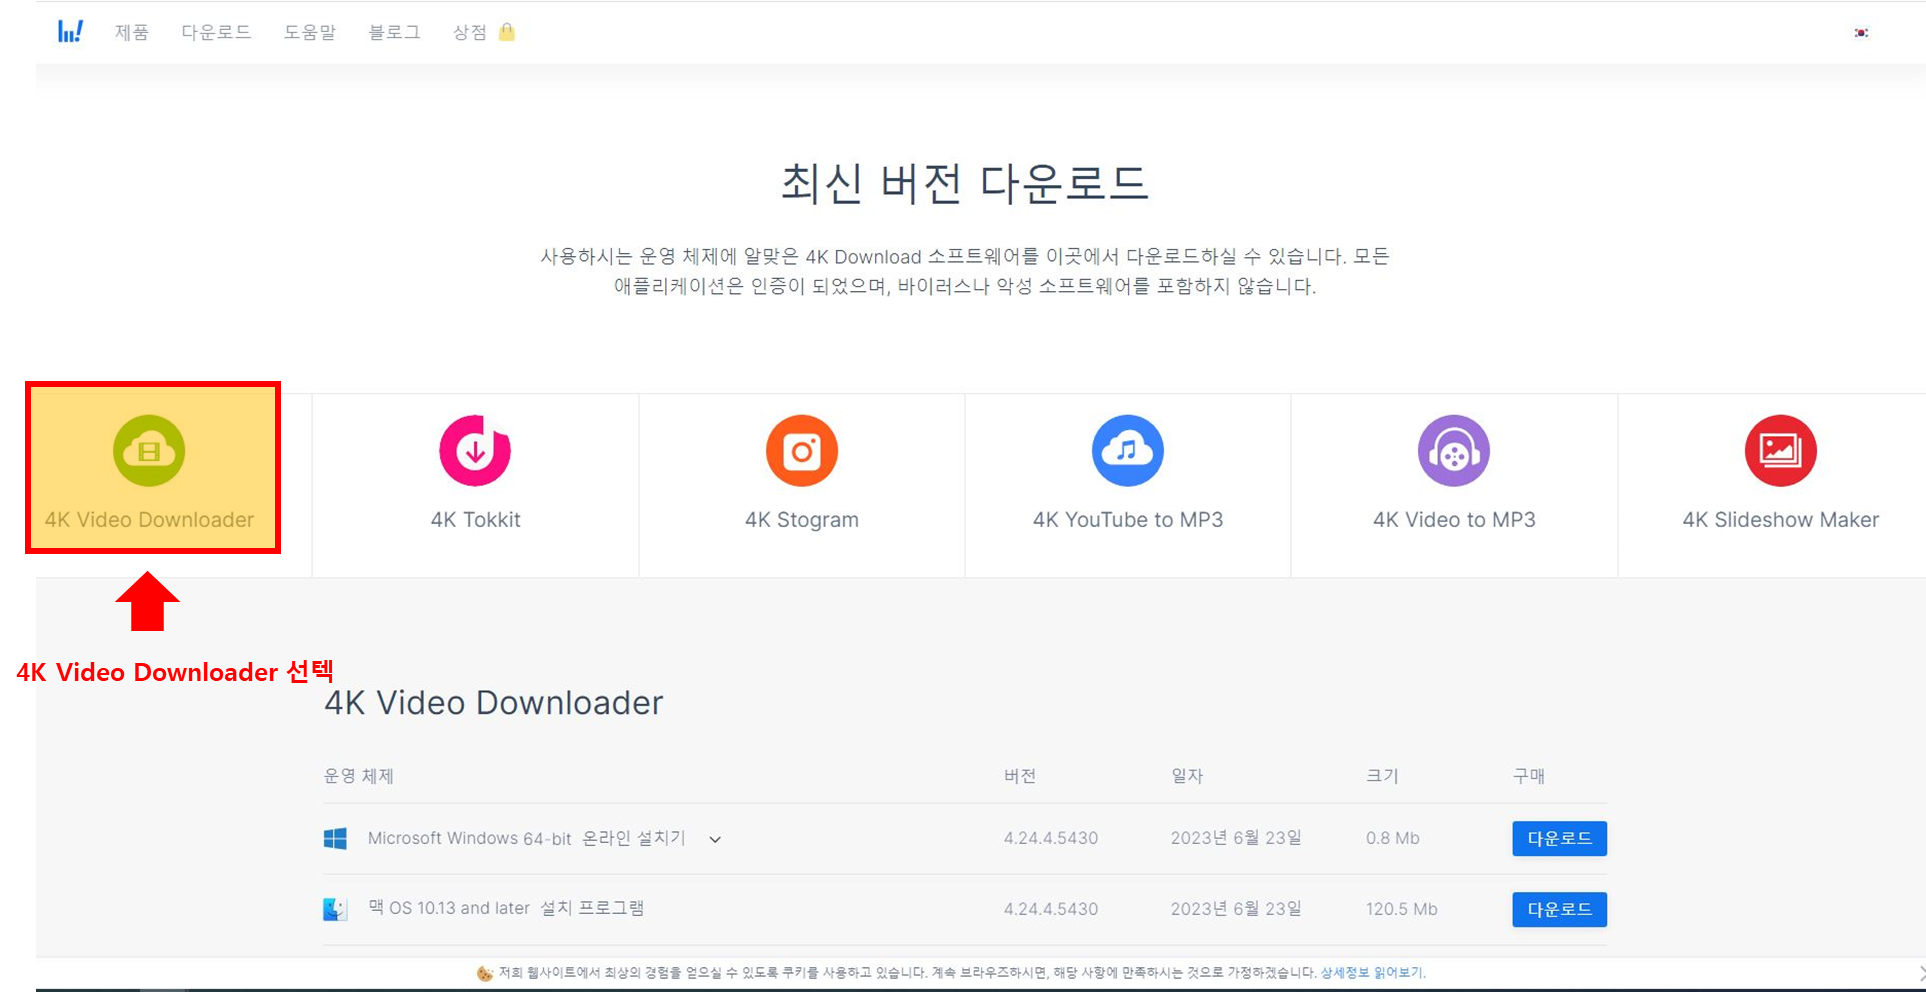
Task: Click the shopping bag icon next to 상점
Action: (507, 32)
